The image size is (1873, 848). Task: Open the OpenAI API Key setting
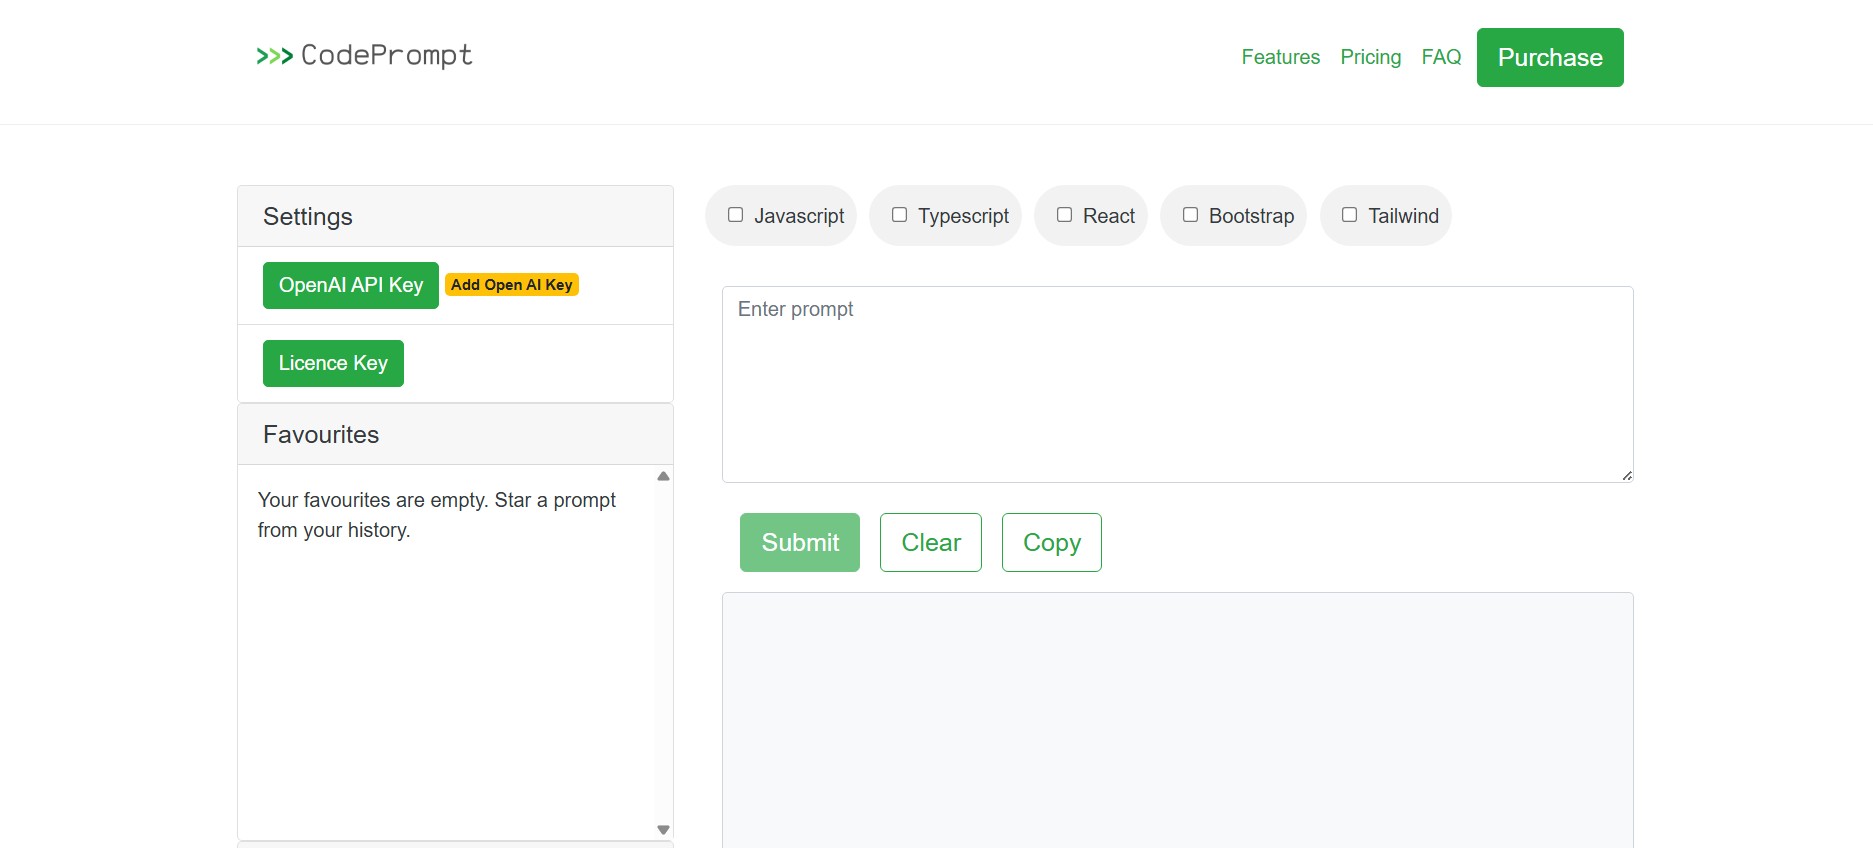[x=350, y=285]
